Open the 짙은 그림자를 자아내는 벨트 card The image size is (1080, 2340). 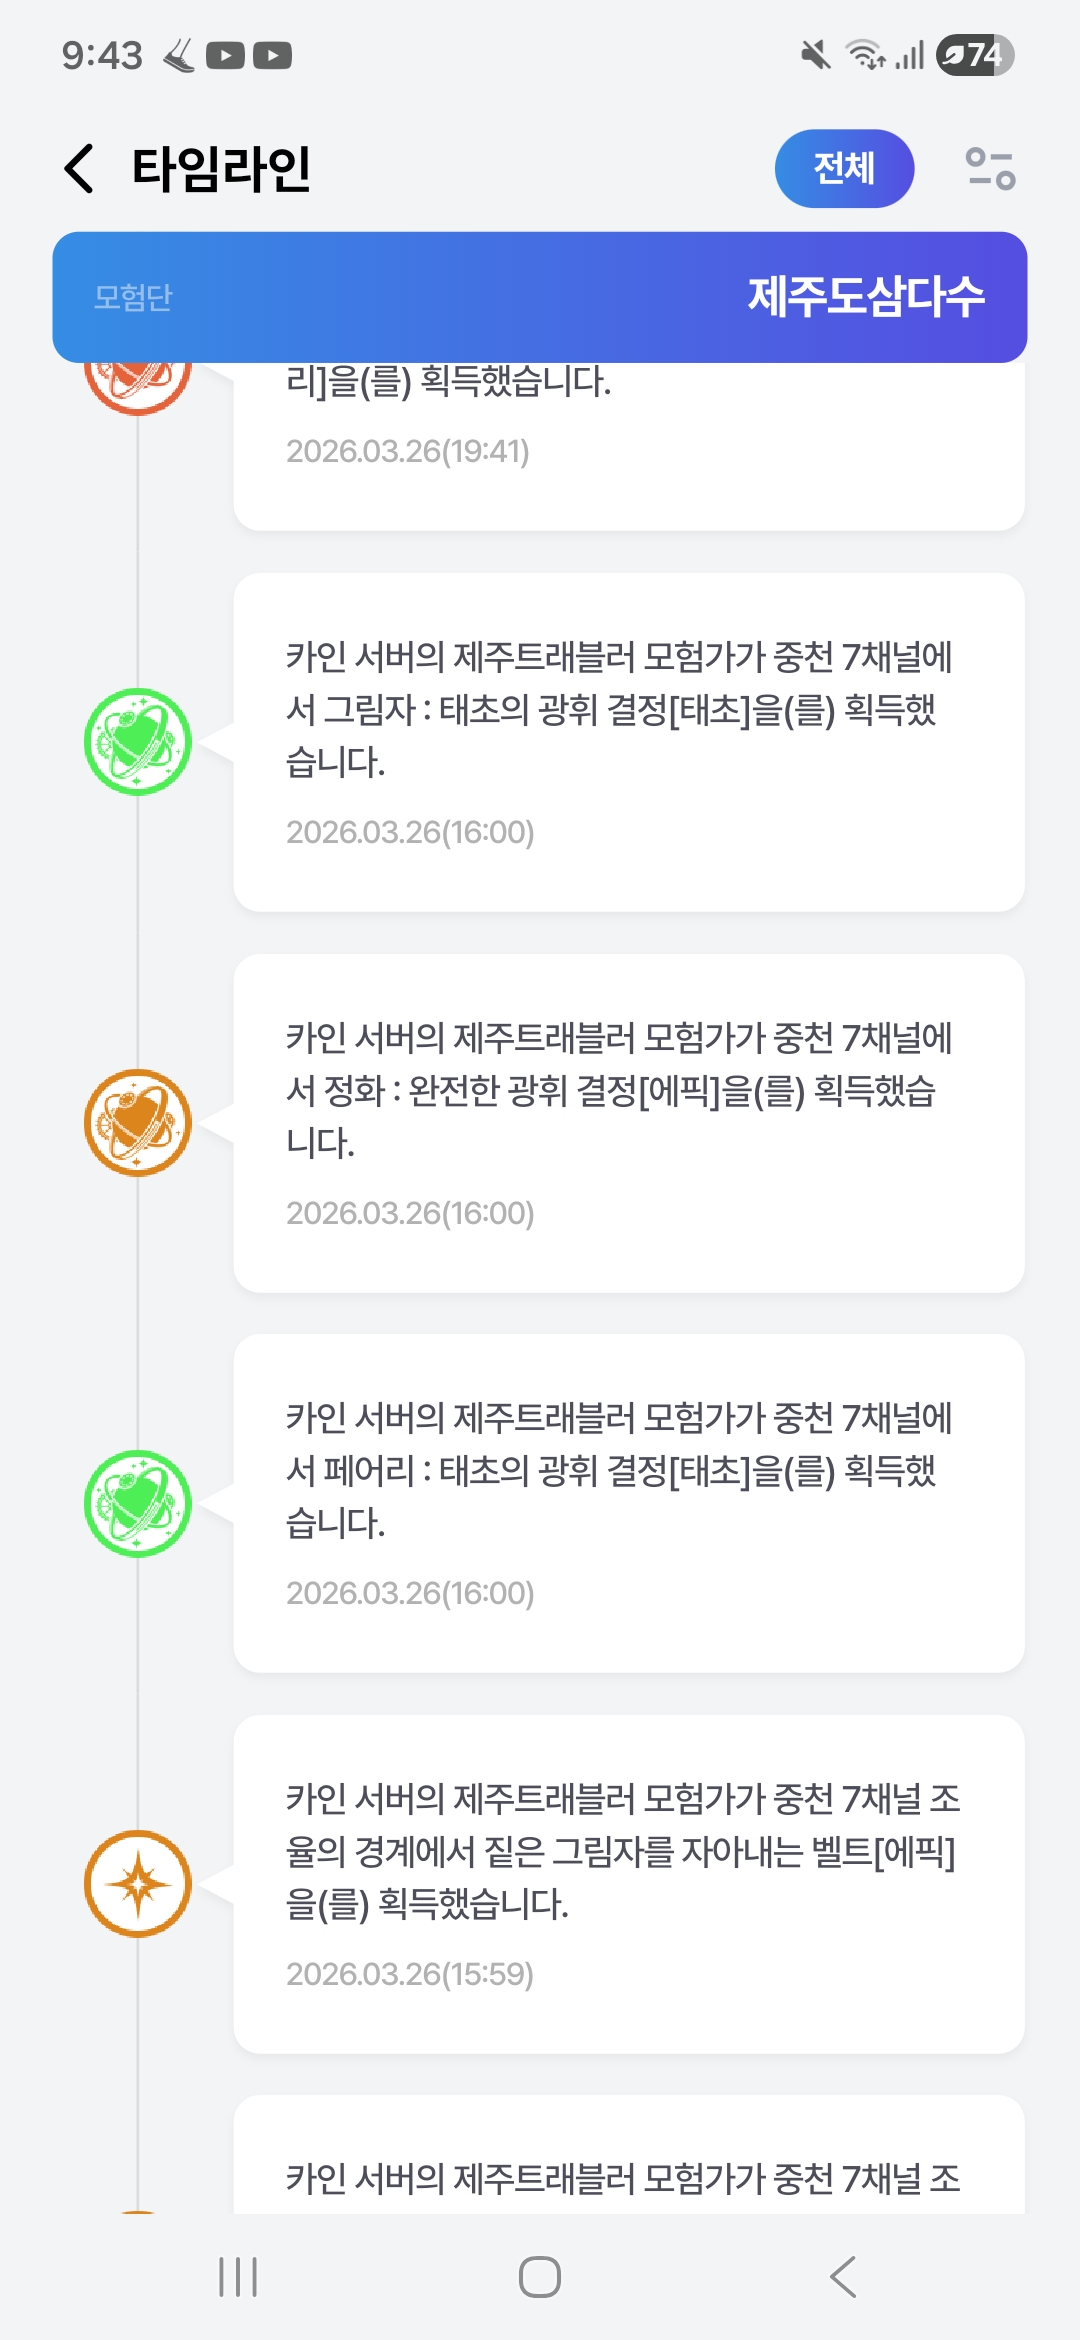pyautogui.click(x=628, y=1884)
